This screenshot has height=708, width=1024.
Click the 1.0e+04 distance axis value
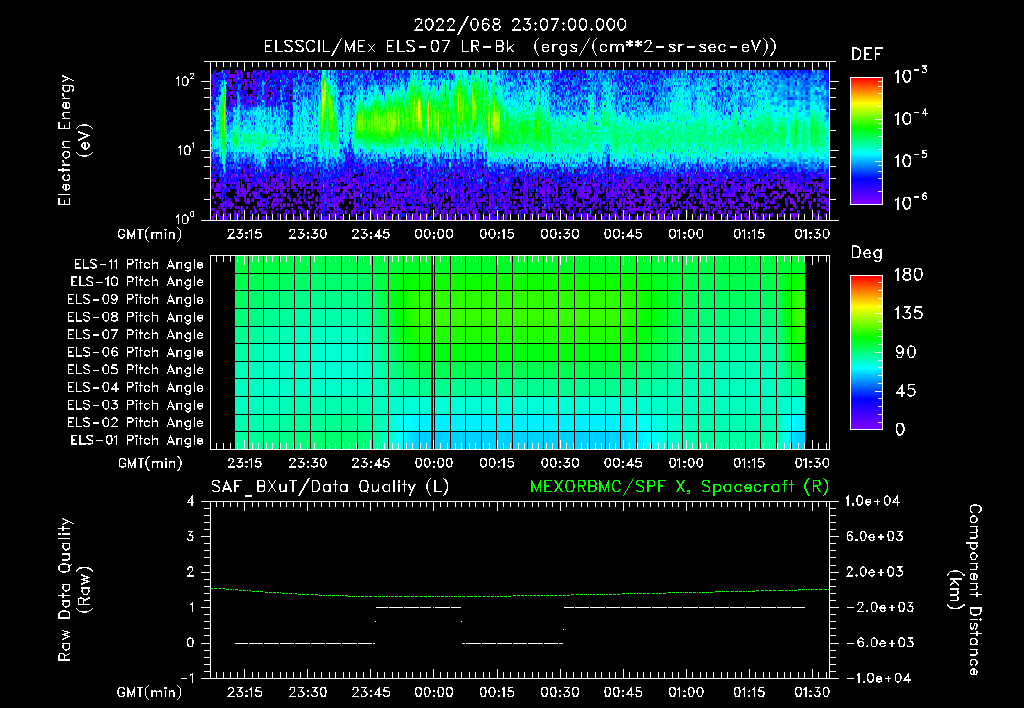tap(873, 501)
